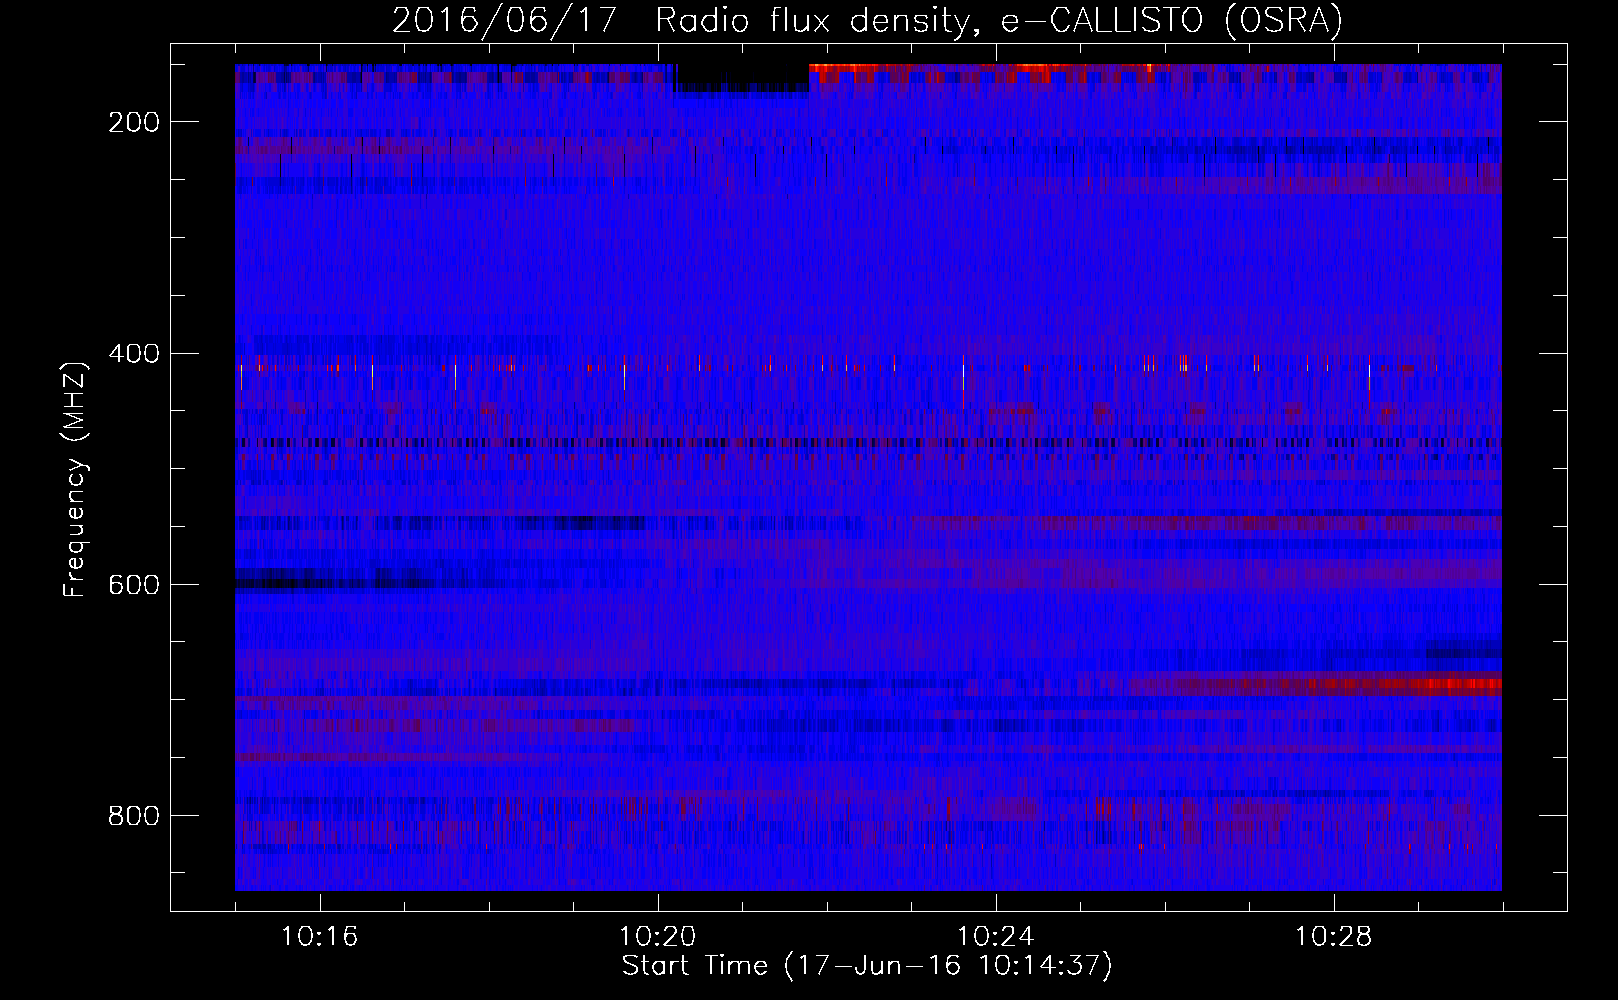Click the 10:20 time tick label
The width and height of the screenshot is (1618, 1000).
657,937
